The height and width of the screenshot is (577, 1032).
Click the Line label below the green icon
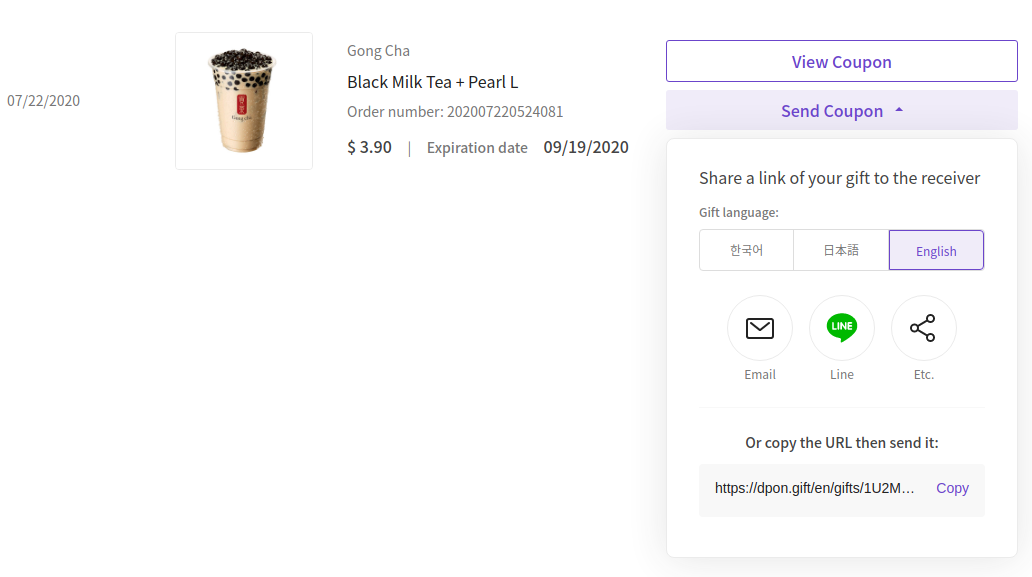coord(842,374)
